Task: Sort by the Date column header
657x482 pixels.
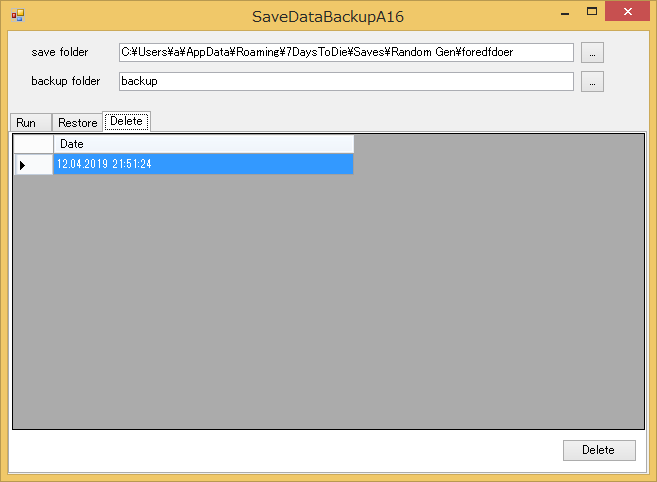Action: (x=204, y=144)
